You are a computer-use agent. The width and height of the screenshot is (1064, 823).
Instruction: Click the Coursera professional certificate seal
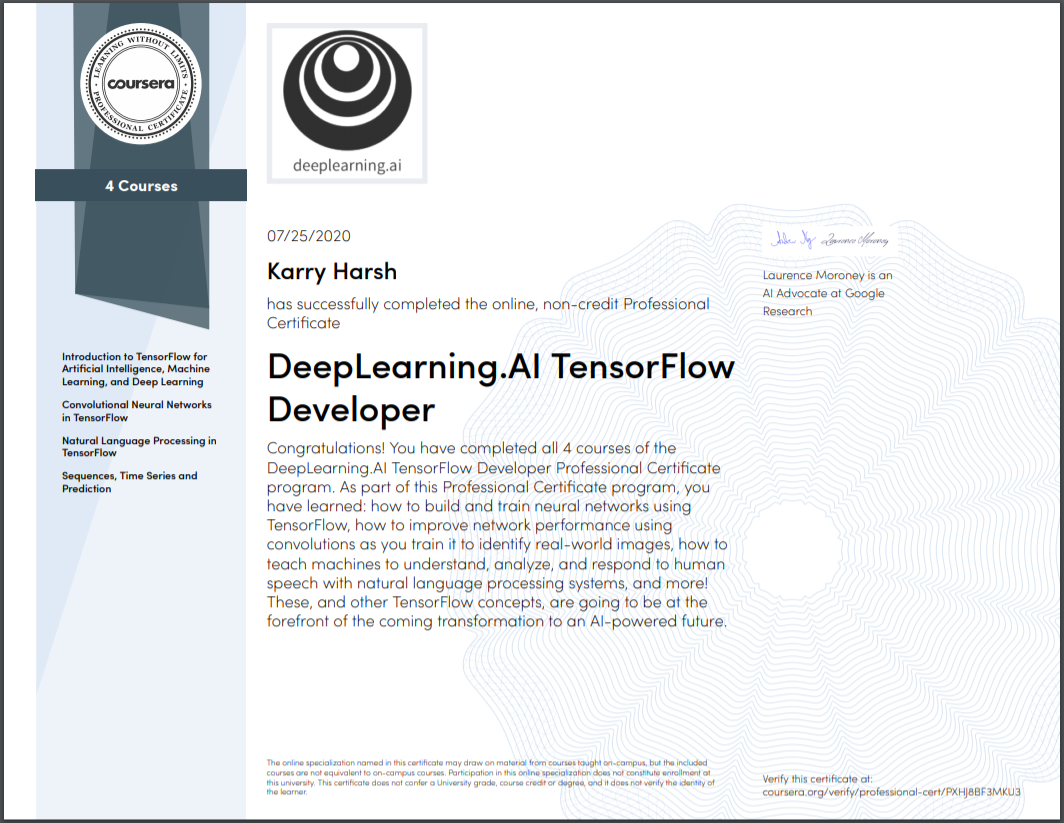pos(140,84)
